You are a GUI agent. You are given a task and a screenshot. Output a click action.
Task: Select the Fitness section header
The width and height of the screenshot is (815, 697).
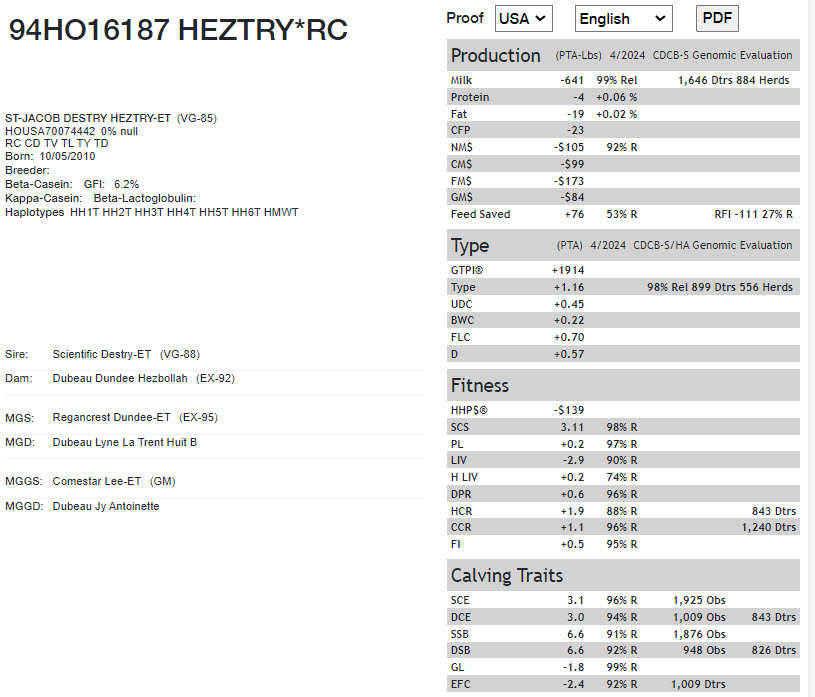480,386
